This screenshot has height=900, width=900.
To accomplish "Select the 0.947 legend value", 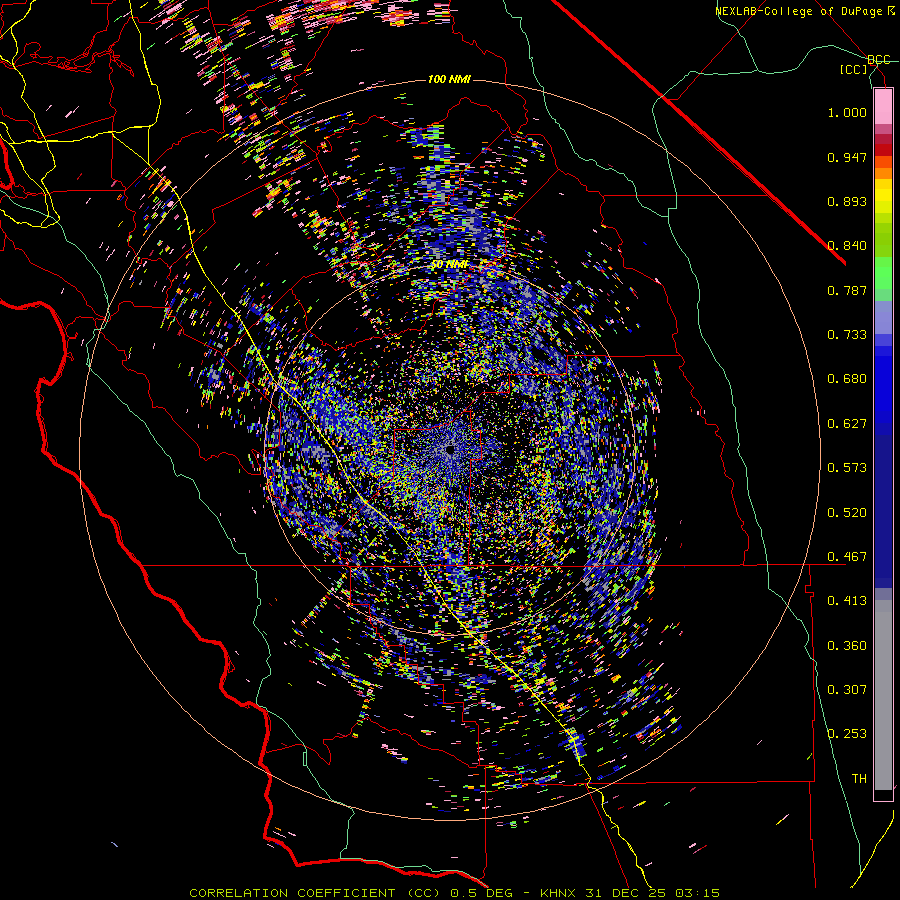I will click(x=847, y=157).
